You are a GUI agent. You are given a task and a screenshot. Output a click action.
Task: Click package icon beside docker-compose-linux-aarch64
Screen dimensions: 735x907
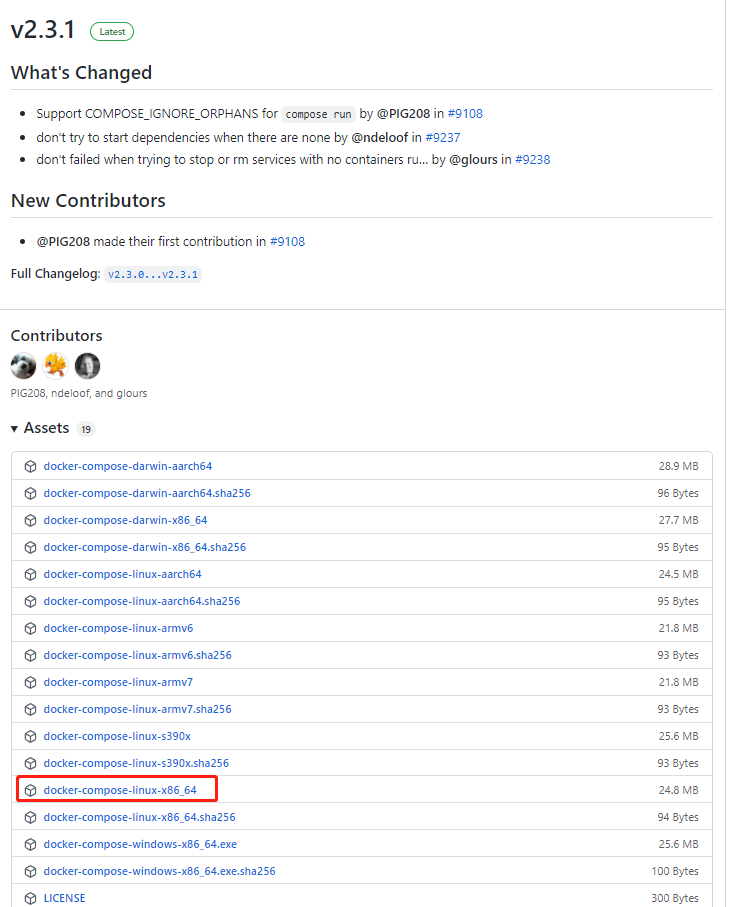[31, 574]
